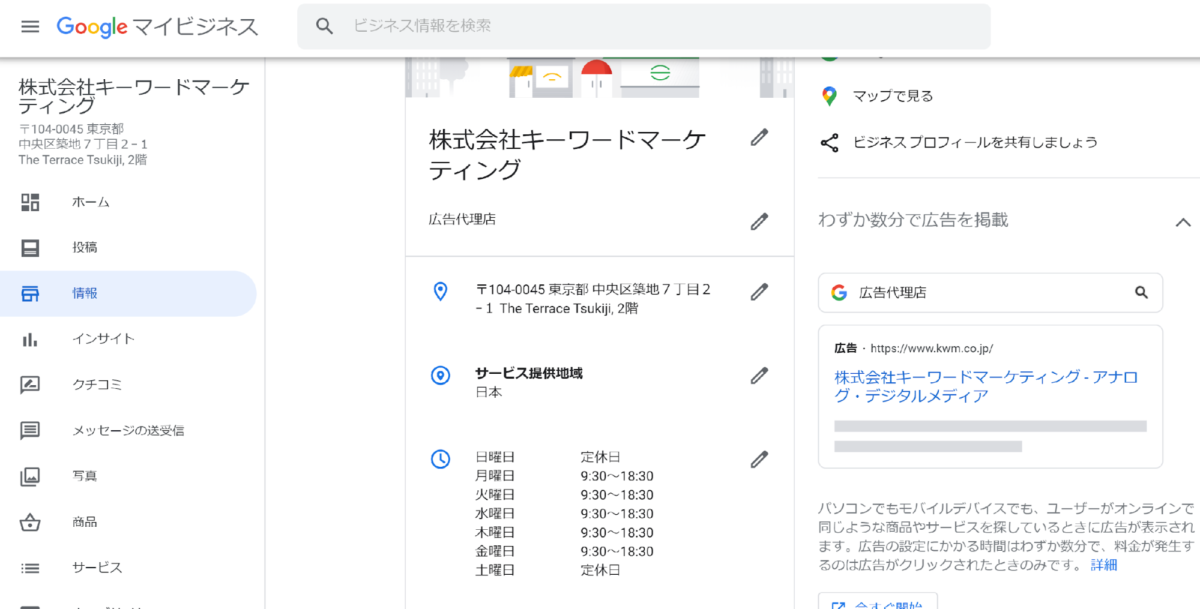Open the hamburger main menu
The height and width of the screenshot is (609, 1200).
(30, 26)
